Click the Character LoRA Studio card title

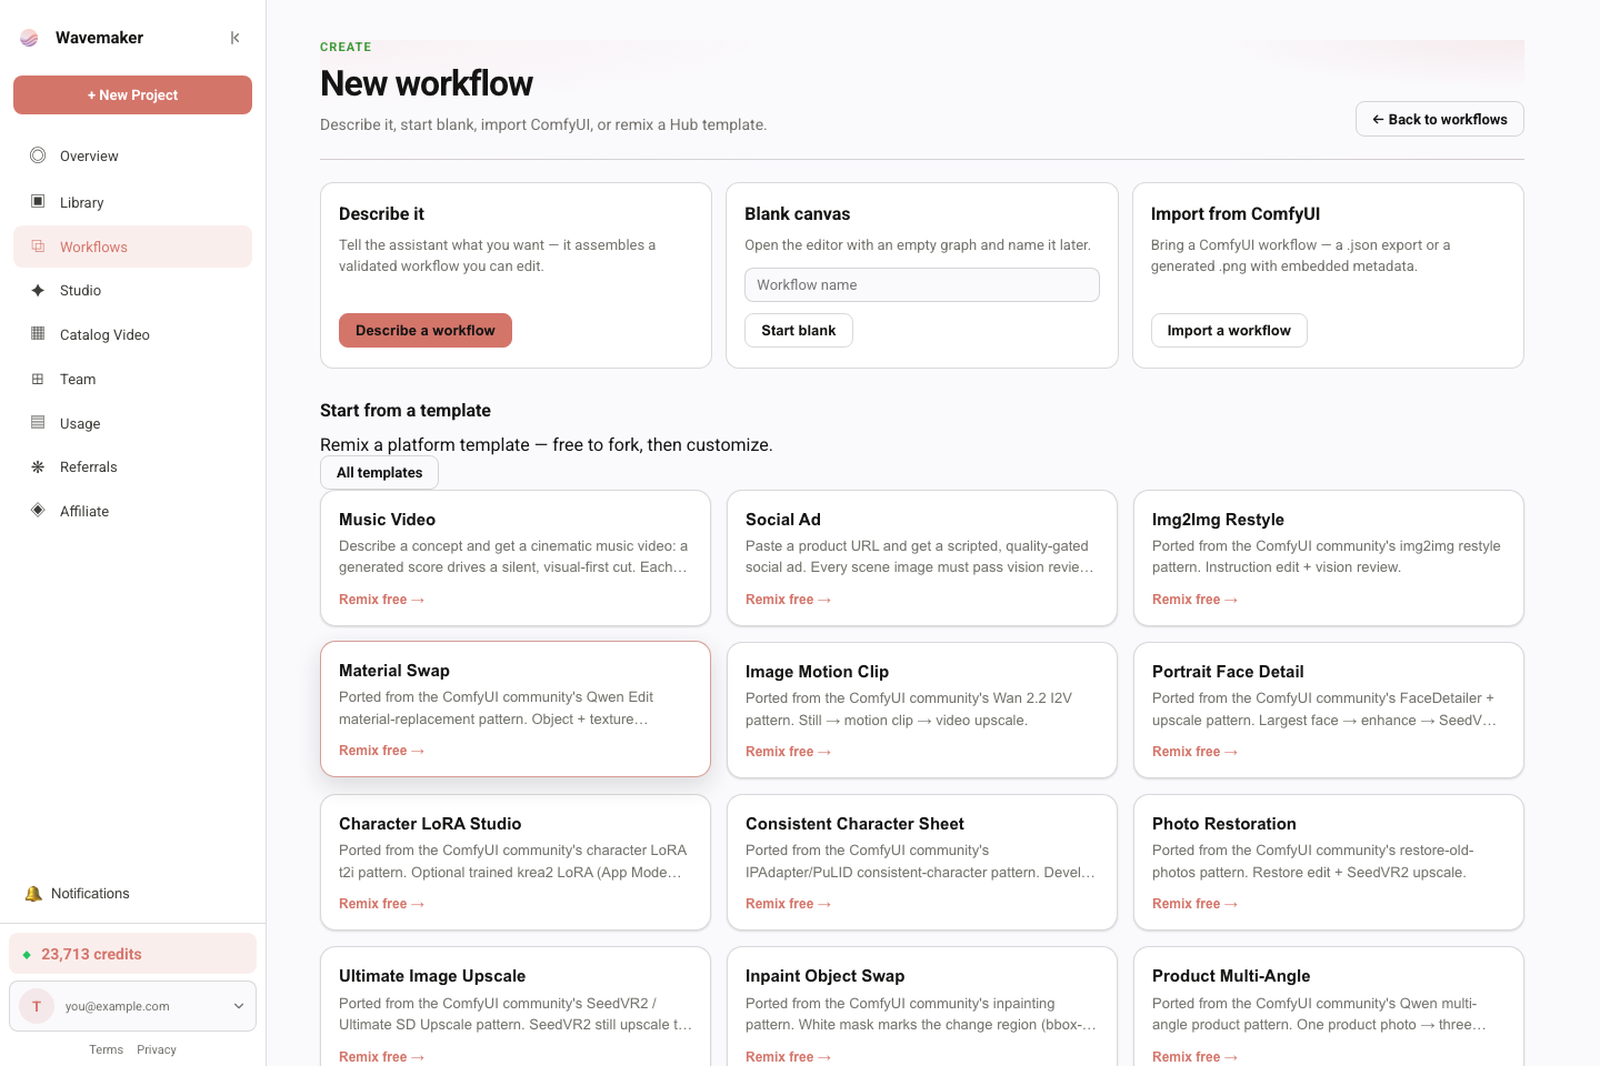(x=430, y=823)
